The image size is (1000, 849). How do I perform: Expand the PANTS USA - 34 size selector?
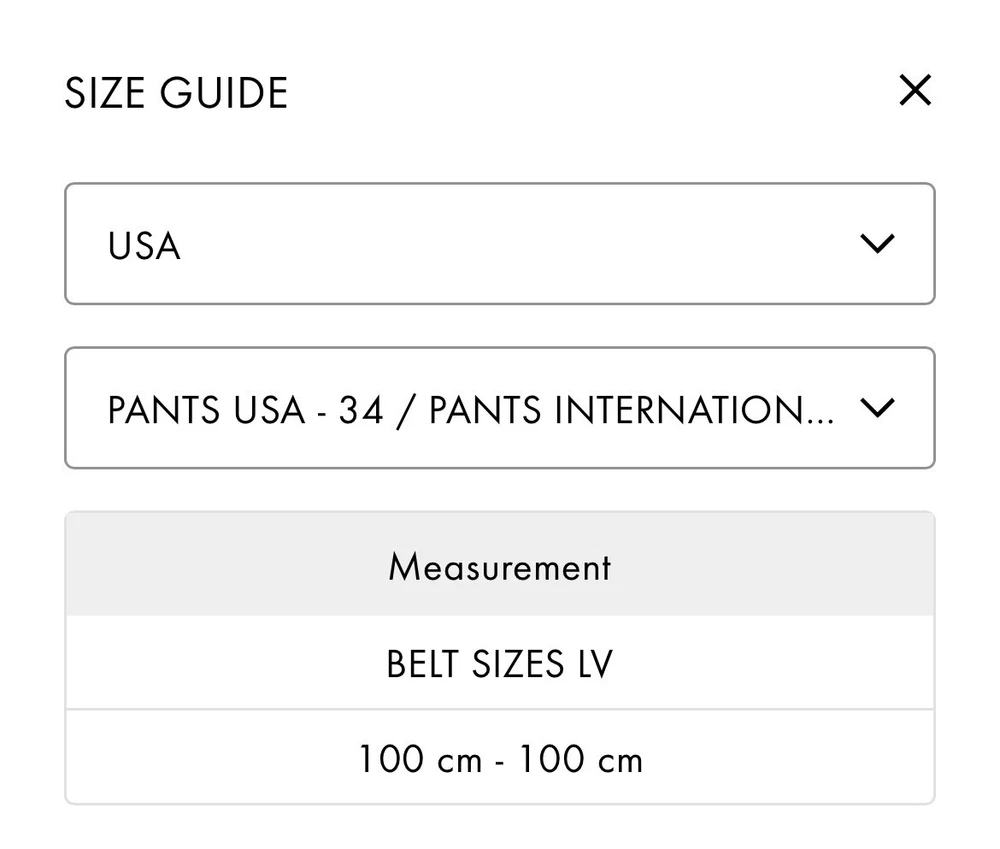click(x=499, y=407)
